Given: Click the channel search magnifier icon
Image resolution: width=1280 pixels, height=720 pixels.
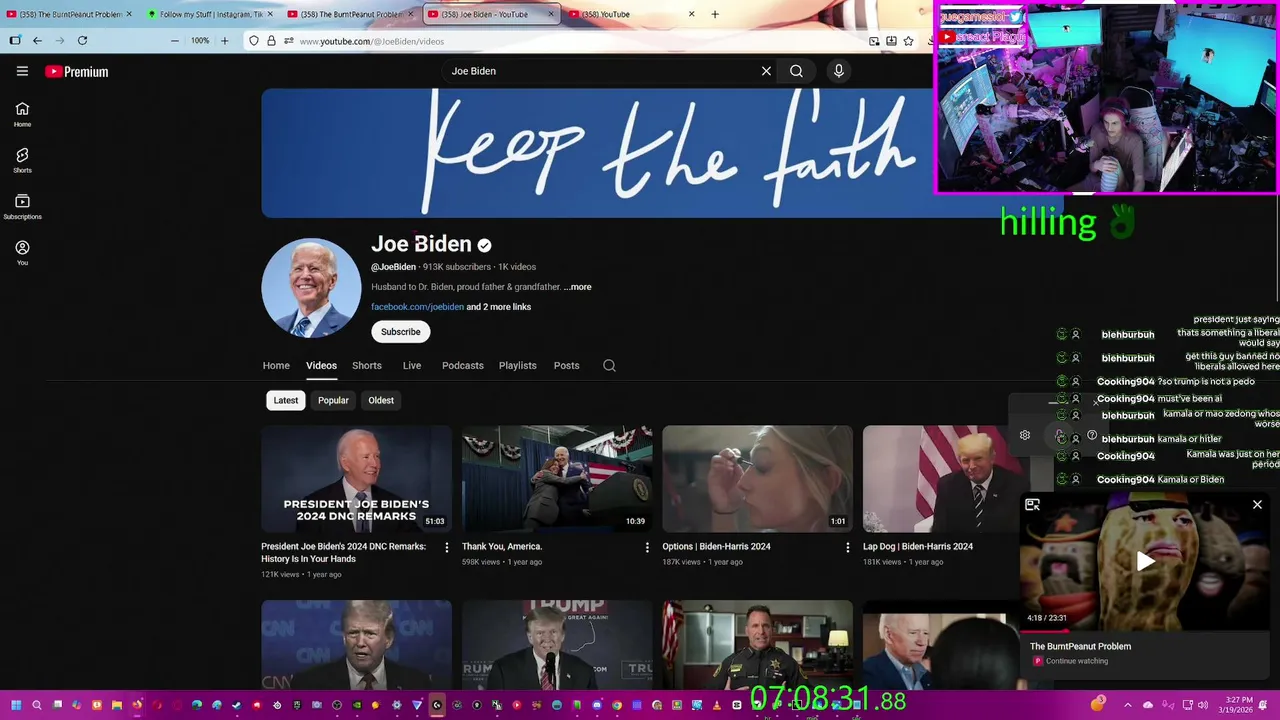Looking at the screenshot, I should pyautogui.click(x=609, y=366).
